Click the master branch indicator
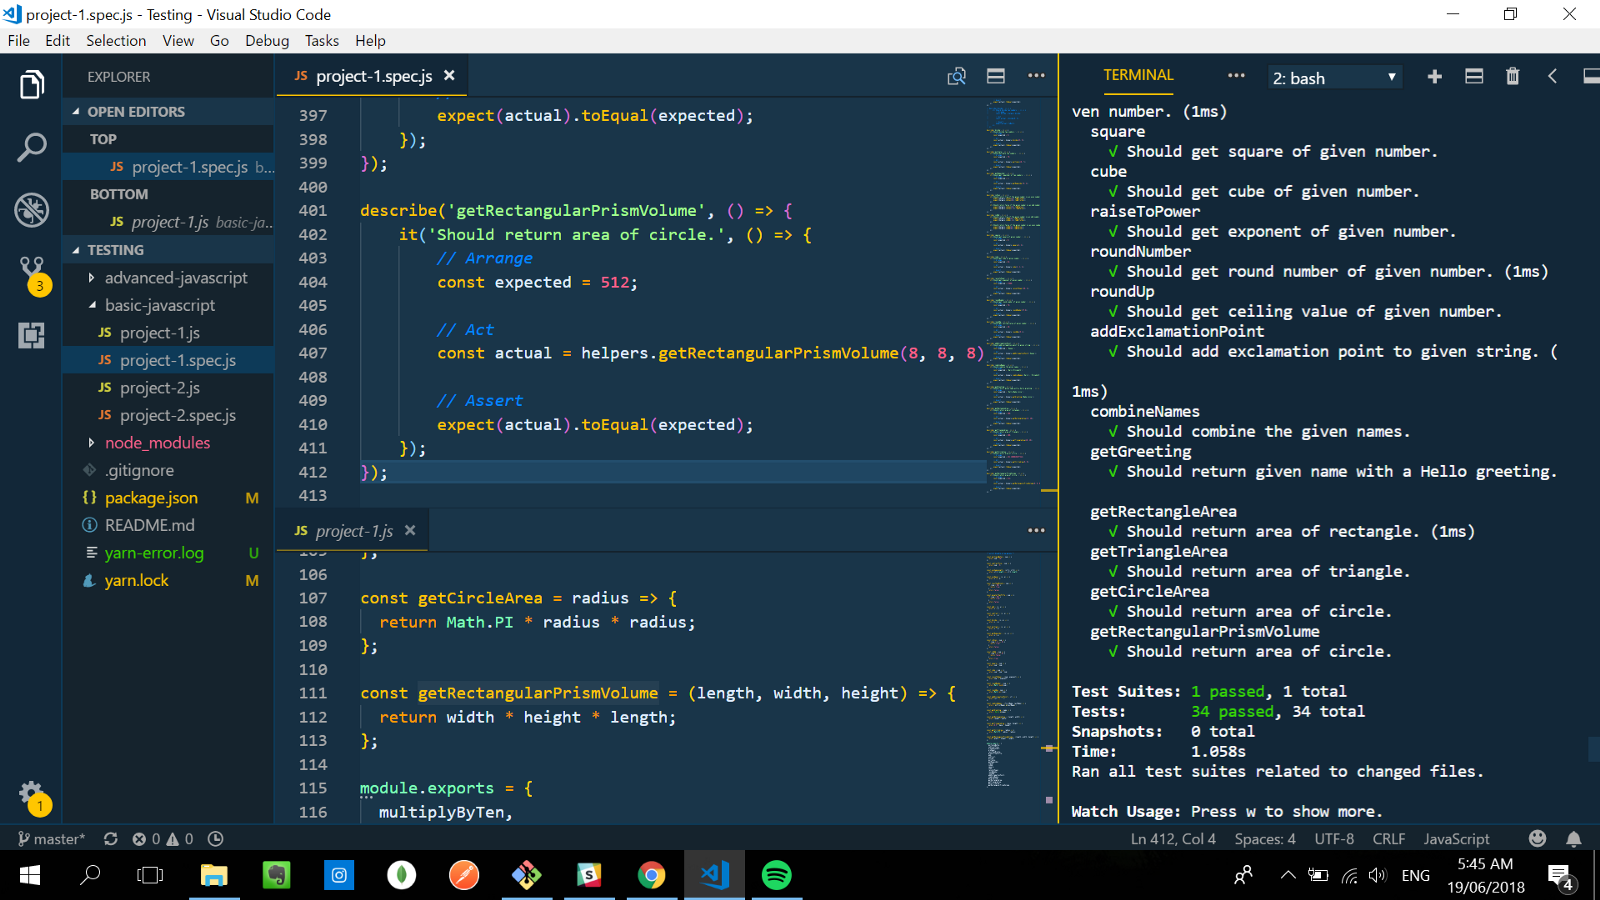 pyautogui.click(x=52, y=839)
